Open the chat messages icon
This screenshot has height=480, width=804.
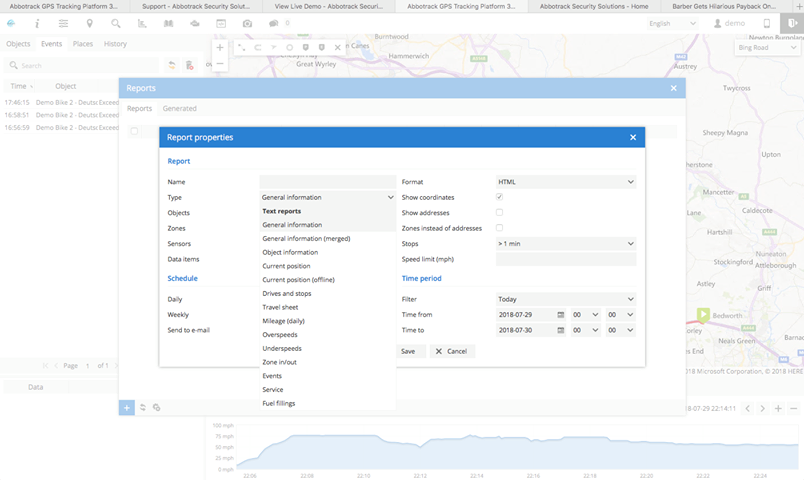pos(274,23)
